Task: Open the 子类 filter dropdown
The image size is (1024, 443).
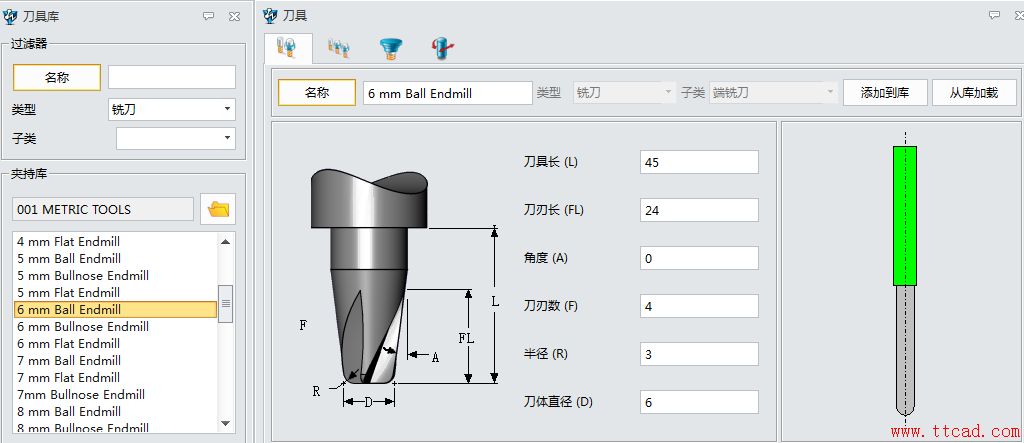Action: 176,139
